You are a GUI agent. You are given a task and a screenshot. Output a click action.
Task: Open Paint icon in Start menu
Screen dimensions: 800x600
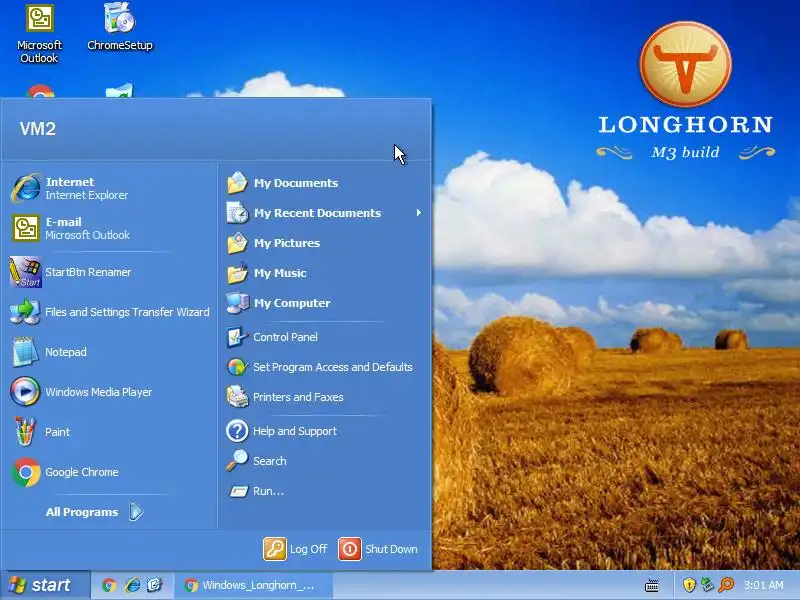coord(24,432)
